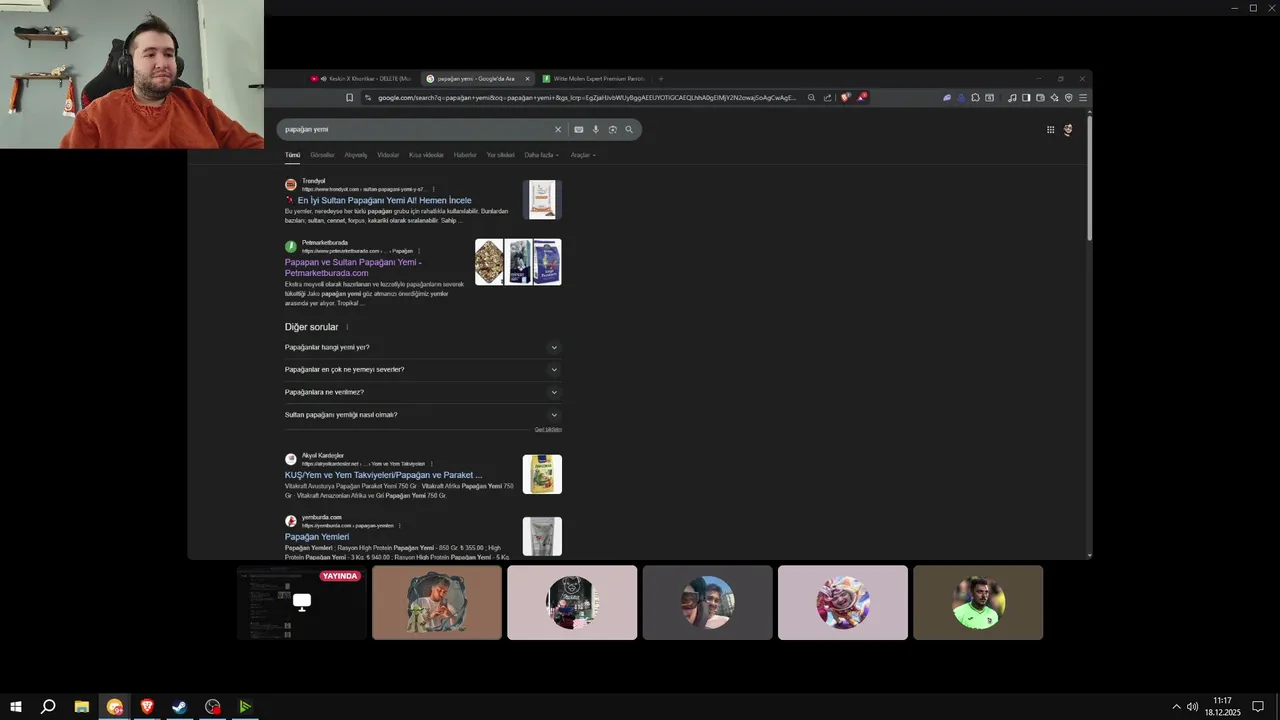Show hidden system tray icons
1280x720 pixels.
tap(1176, 707)
